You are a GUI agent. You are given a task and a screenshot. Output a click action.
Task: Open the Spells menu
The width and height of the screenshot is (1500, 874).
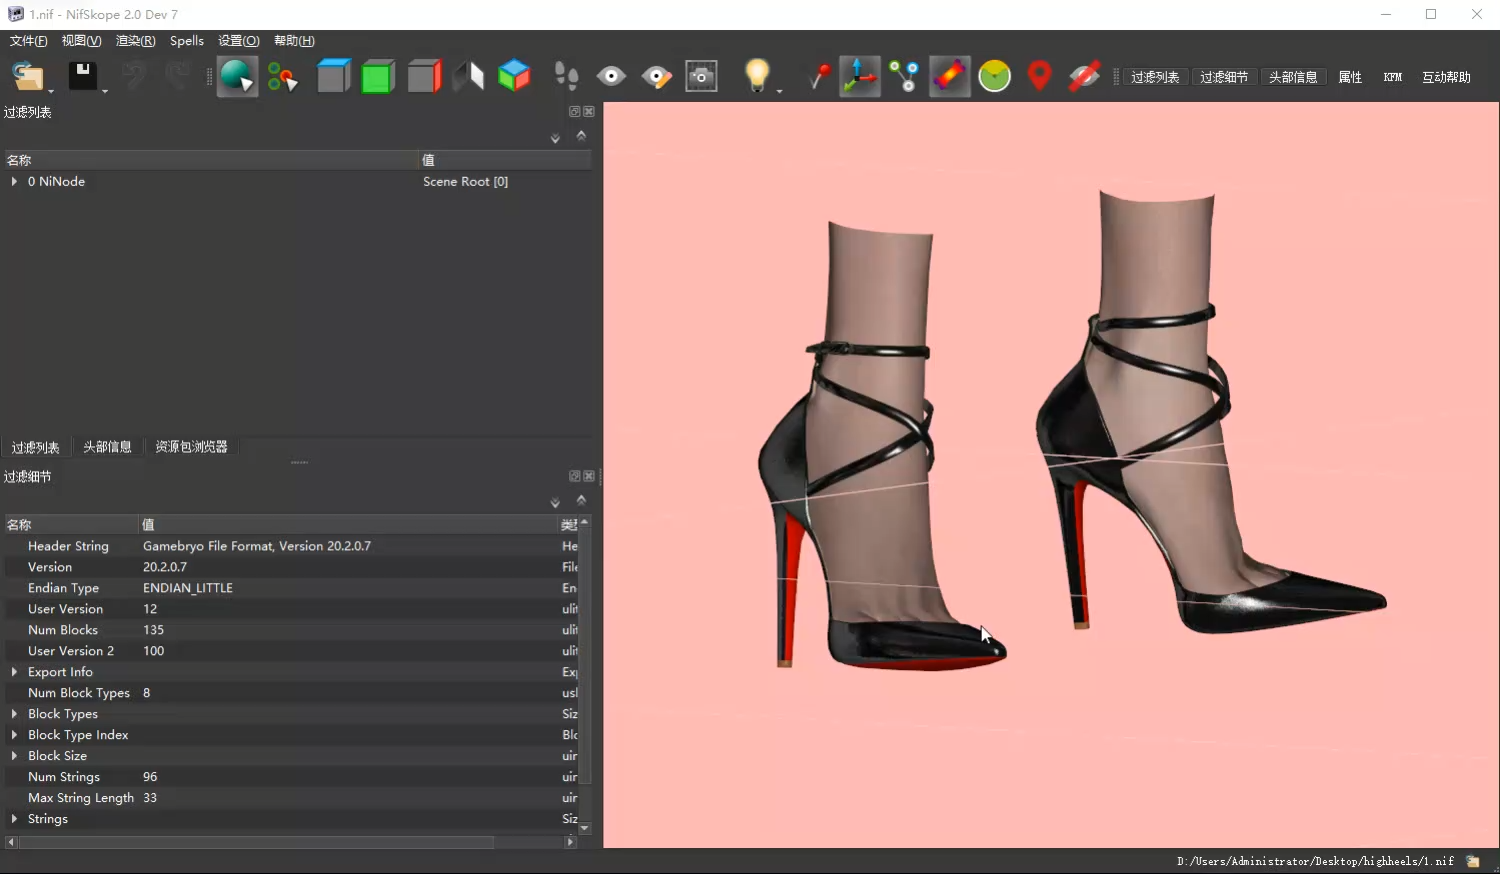[187, 41]
